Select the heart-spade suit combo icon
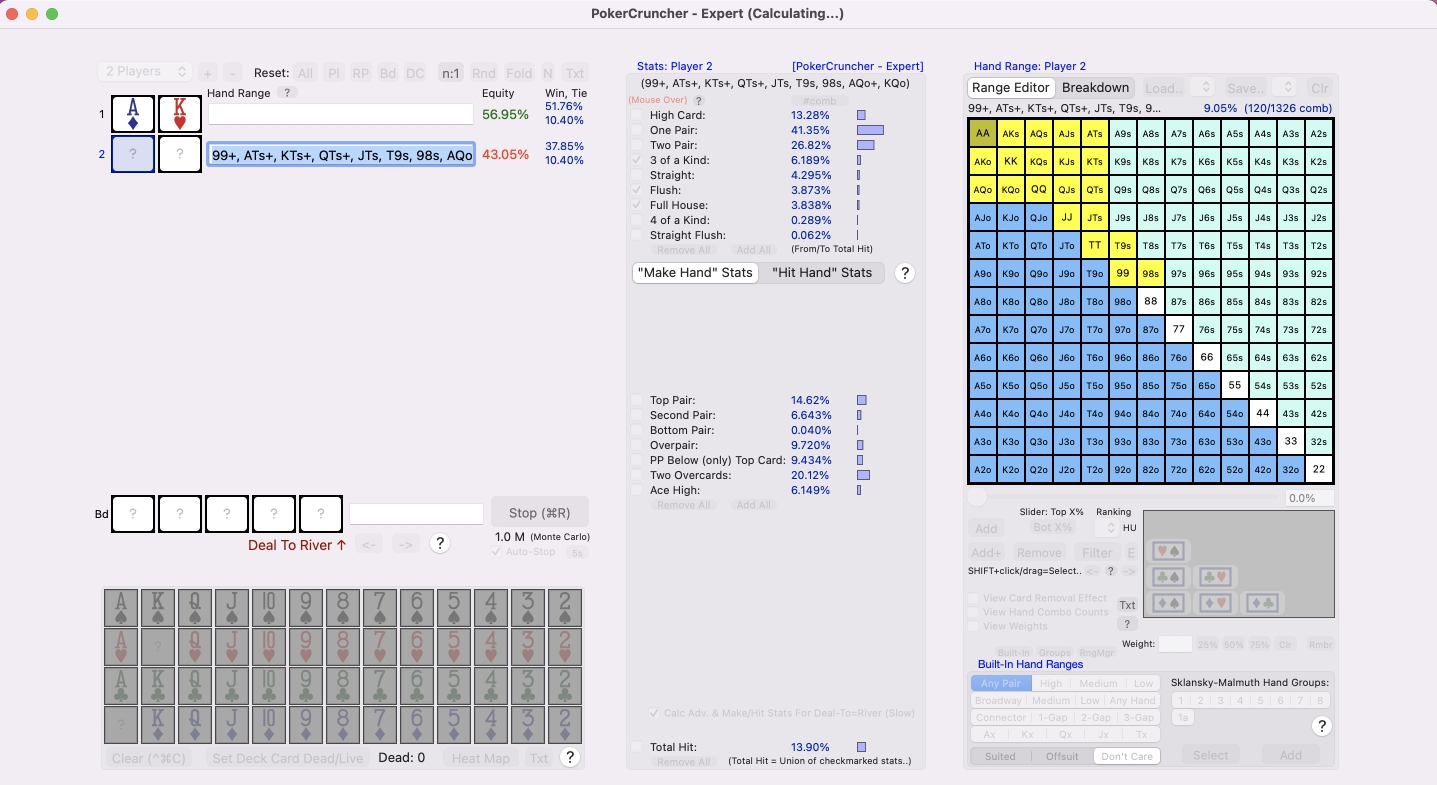Screen dimensions: 1437x785 click(x=1168, y=551)
